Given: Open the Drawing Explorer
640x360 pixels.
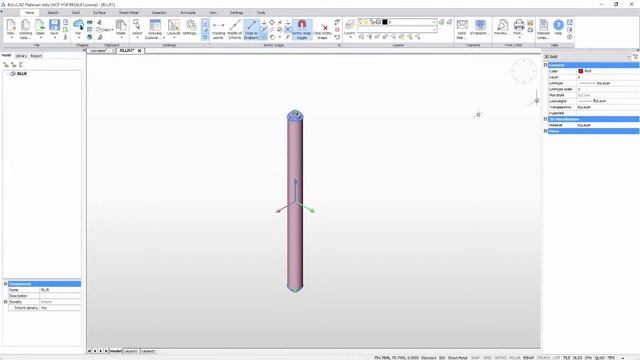Looking at the screenshot, I should [155, 29].
